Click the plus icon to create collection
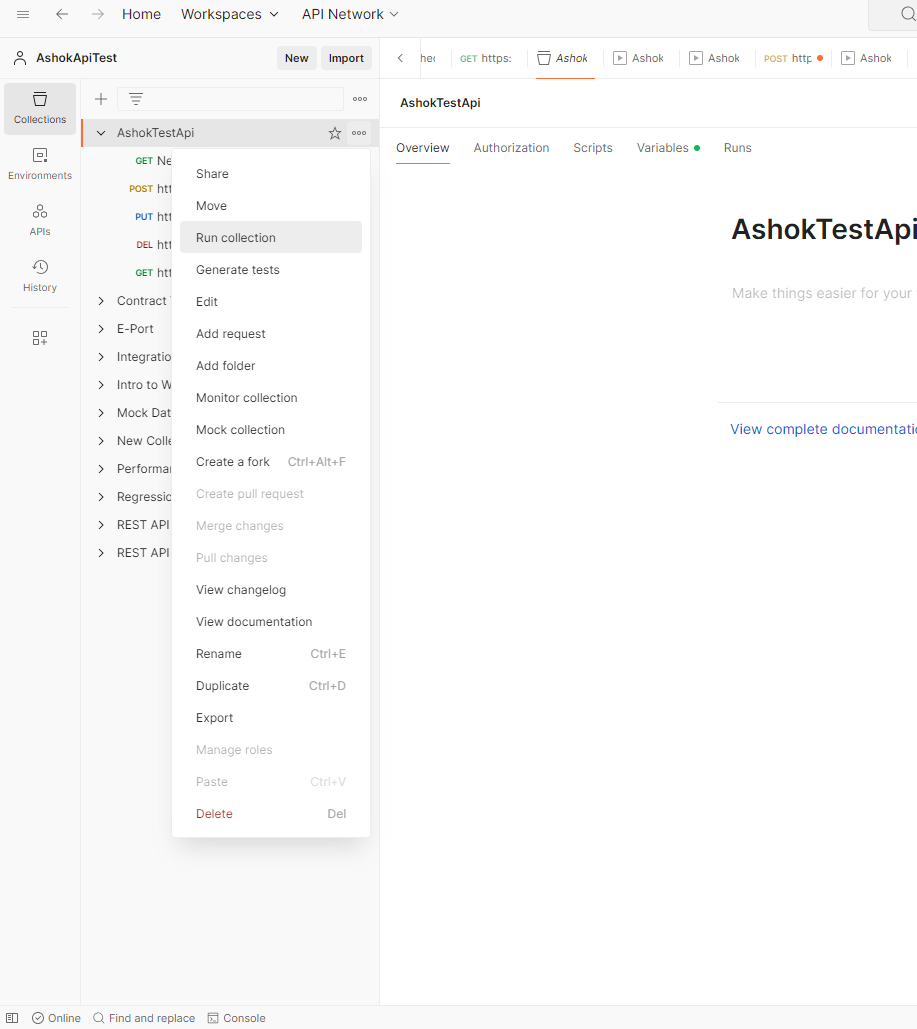 click(x=101, y=99)
